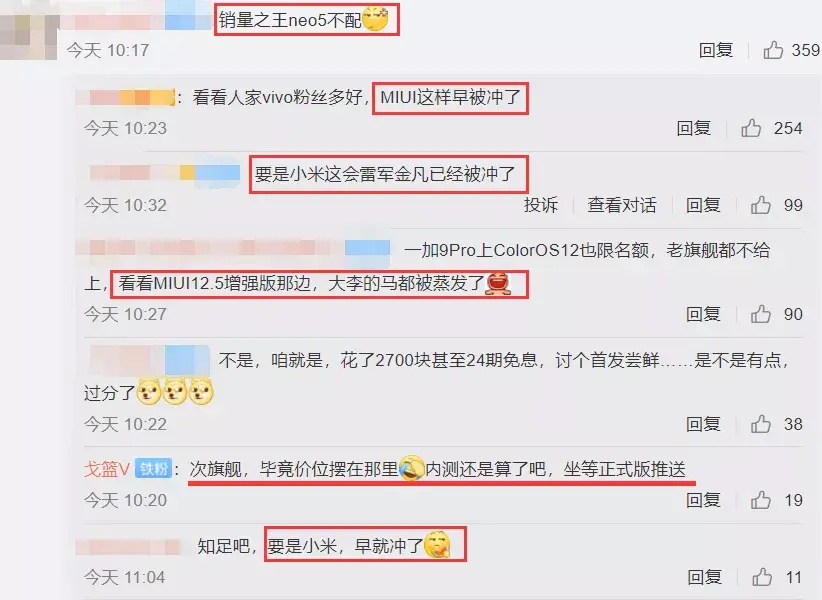822x600 pixels.
Task: Reply to the 销量之王neo5不配 comment
Action: (716, 50)
